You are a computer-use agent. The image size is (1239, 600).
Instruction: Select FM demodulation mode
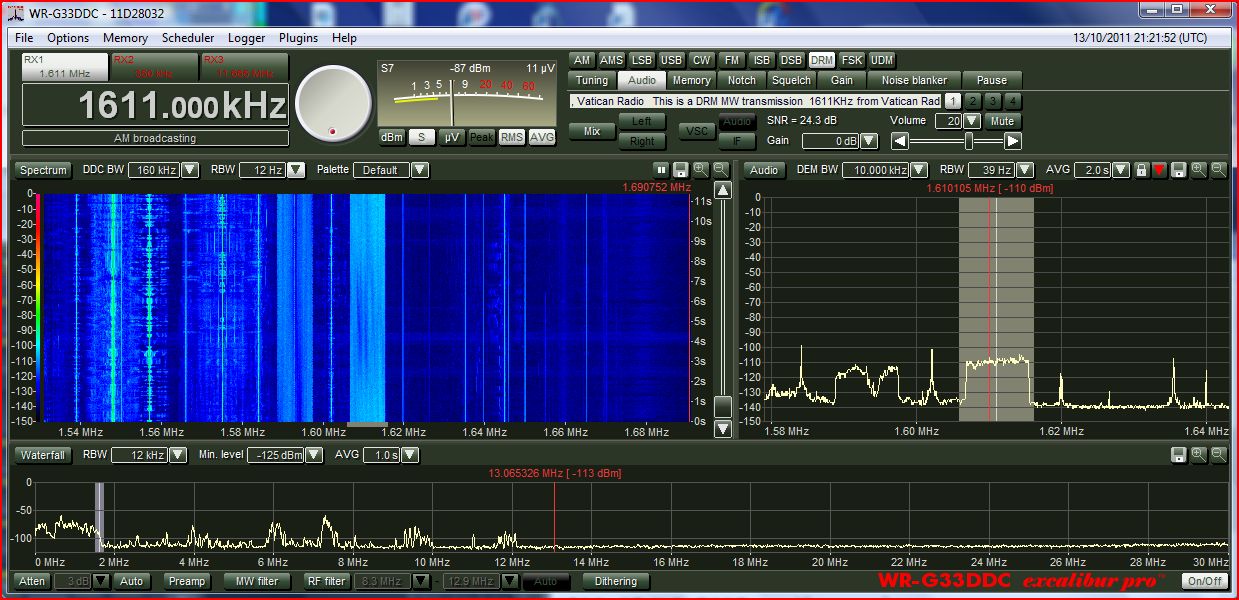tap(732, 60)
